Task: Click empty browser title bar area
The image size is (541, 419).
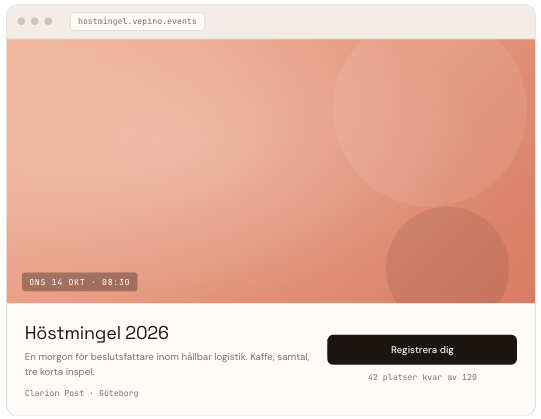Action: (x=369, y=21)
